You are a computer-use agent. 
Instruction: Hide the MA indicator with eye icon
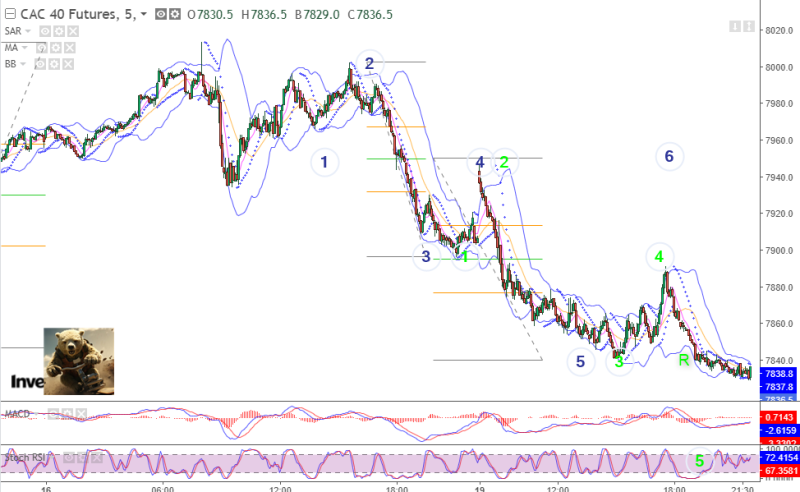[41, 48]
